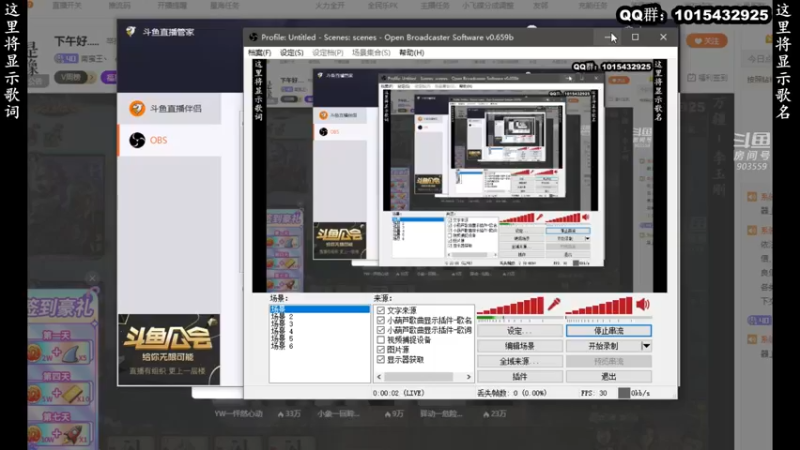Click the sources list horizontal scrollbar thumb
800x450 pixels.
418,377
